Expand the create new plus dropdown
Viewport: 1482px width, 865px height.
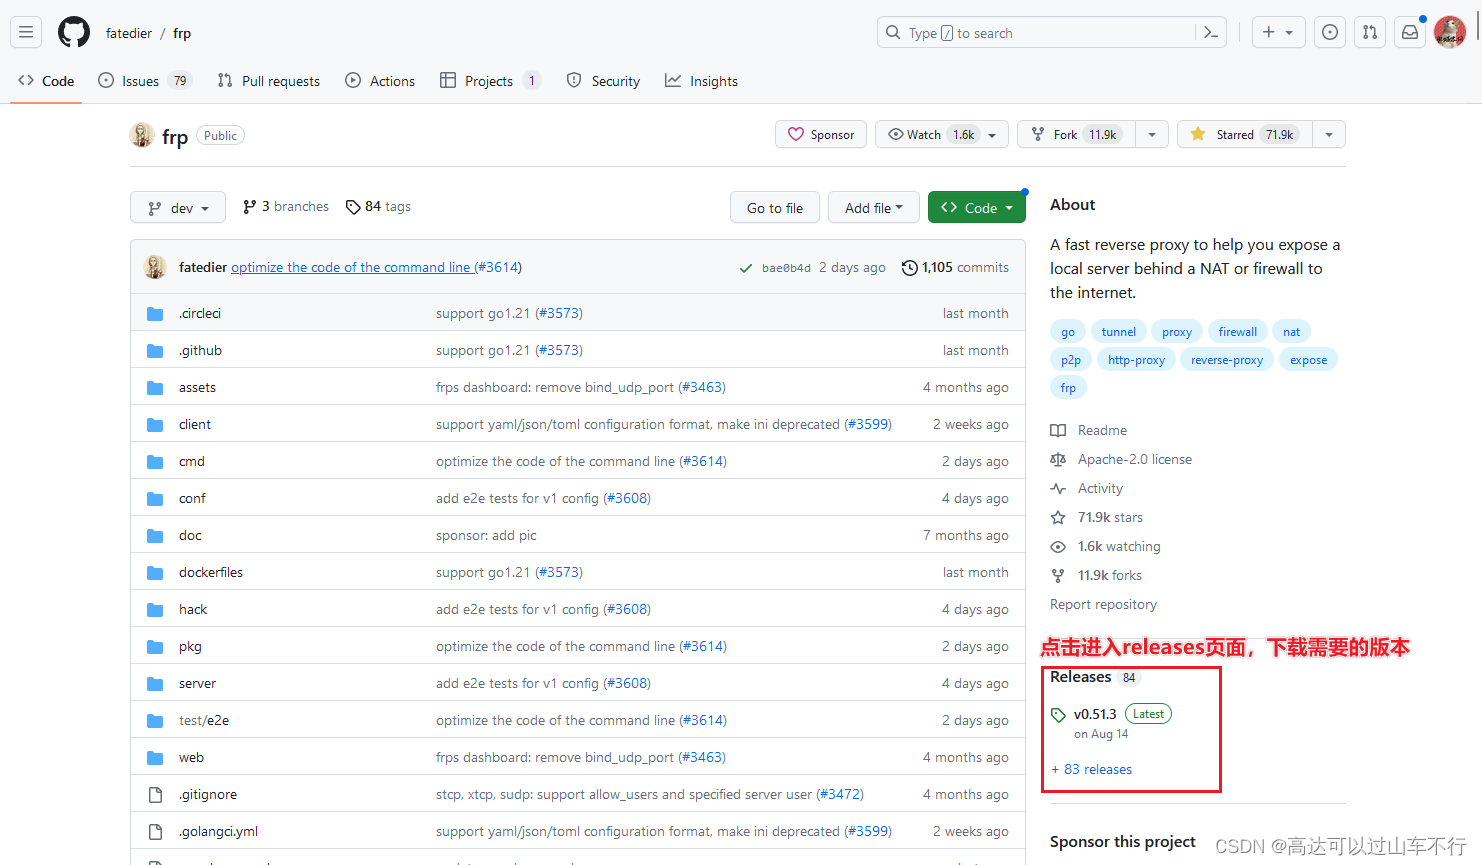(x=1278, y=32)
